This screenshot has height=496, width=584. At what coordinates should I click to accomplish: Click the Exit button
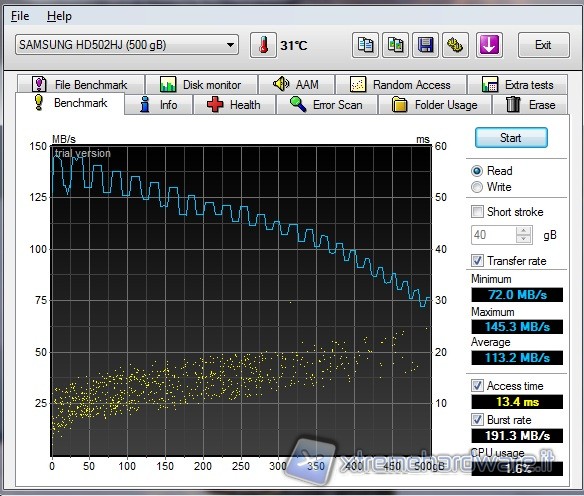pyautogui.click(x=543, y=45)
